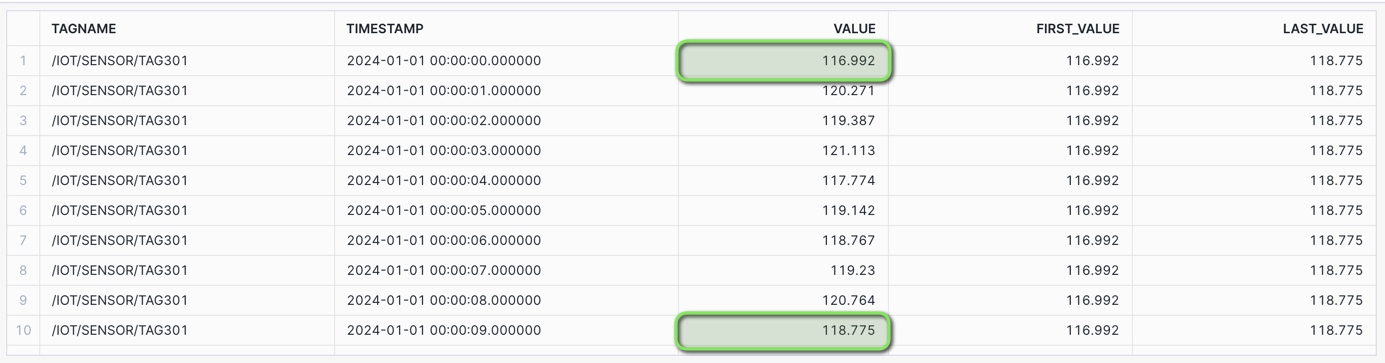Select row number 8
The image size is (1385, 363).
[23, 270]
